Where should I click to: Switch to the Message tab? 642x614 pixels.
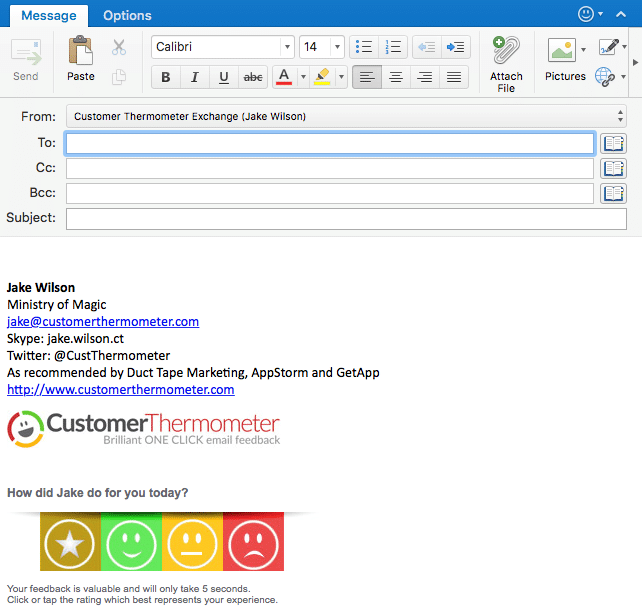[49, 16]
